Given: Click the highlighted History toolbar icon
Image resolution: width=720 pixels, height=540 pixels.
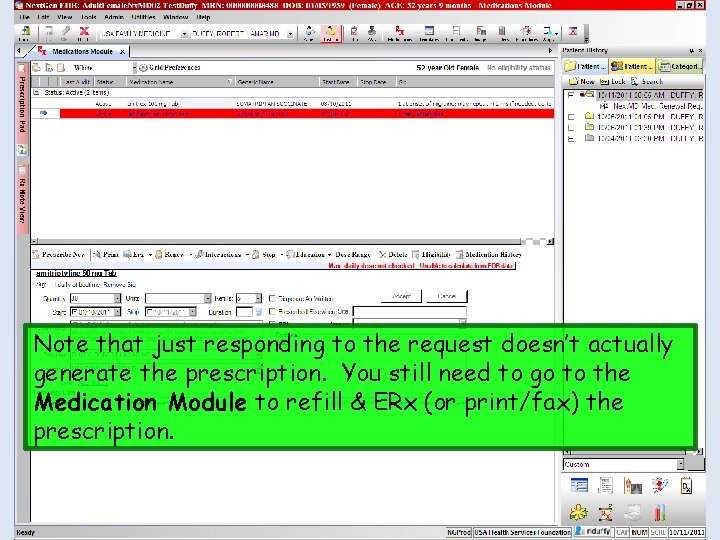Looking at the screenshot, I should 330,33.
